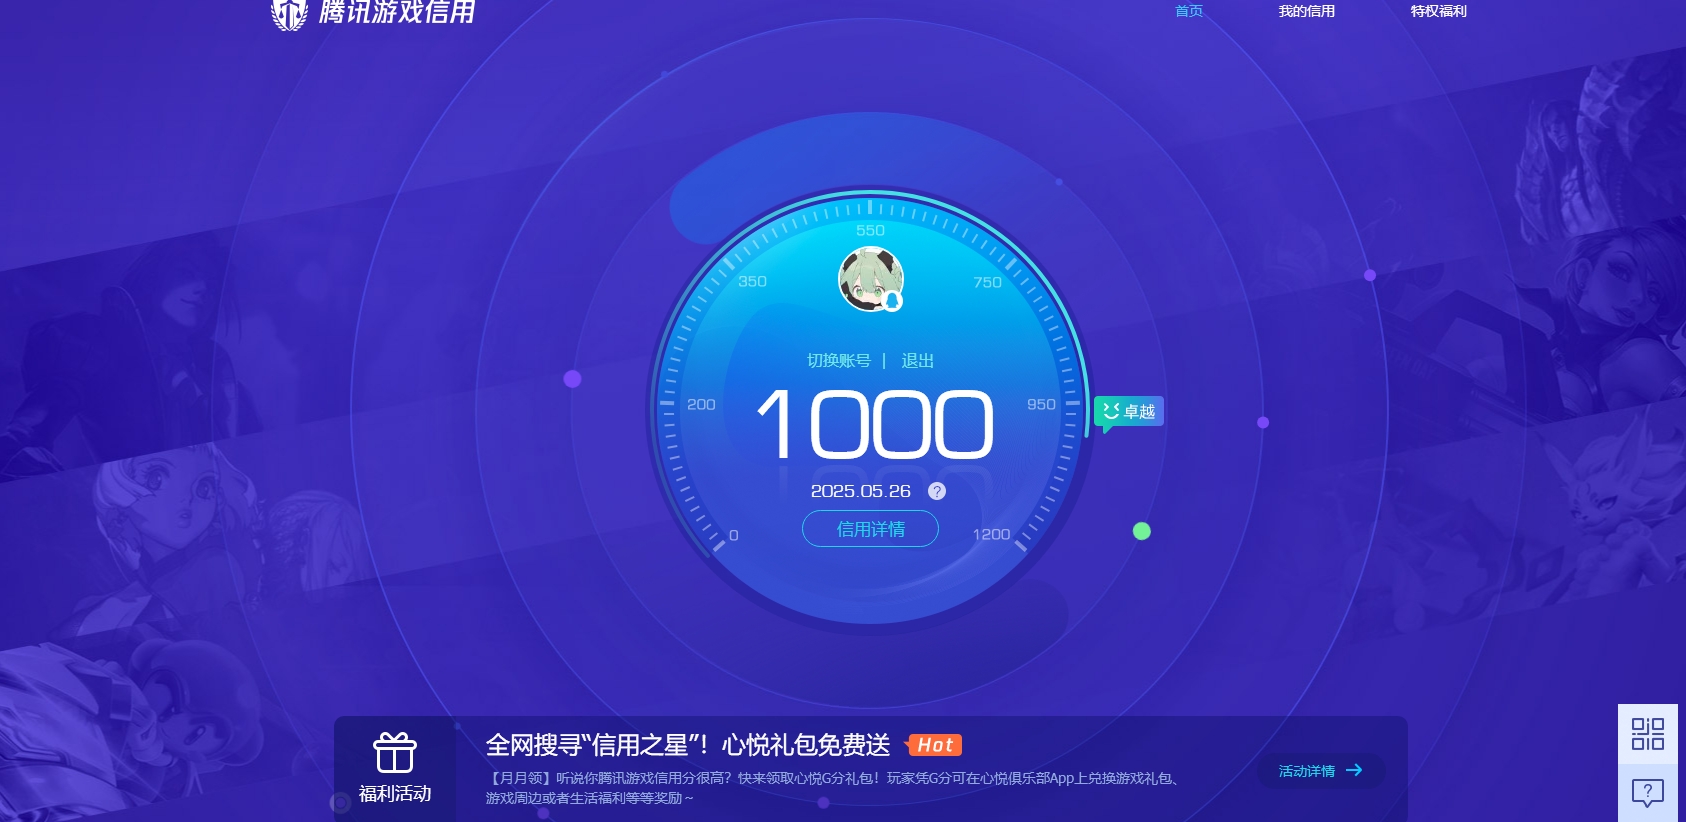Screen dimensions: 1686x822
Task: Click the 550 gauge scale label
Action: tap(870, 231)
